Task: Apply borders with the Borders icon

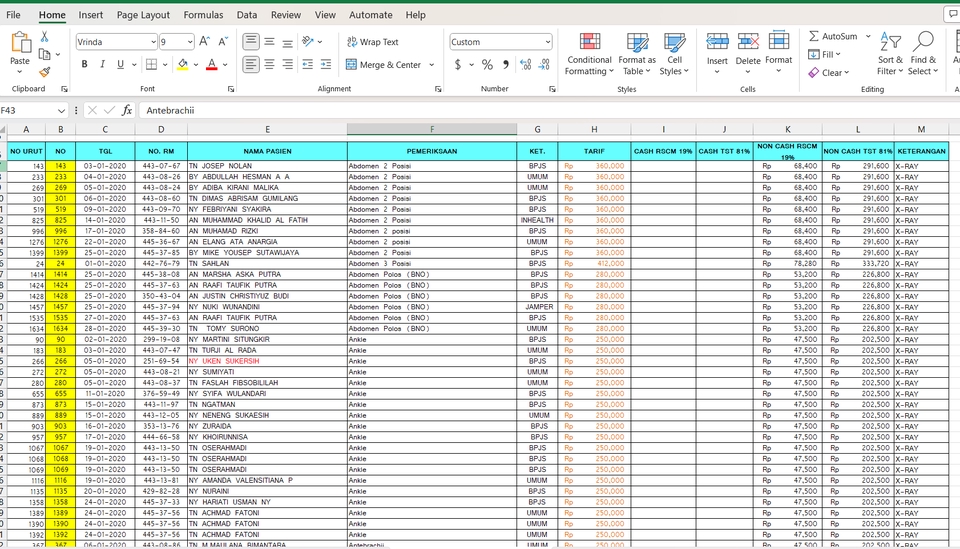Action: point(152,64)
